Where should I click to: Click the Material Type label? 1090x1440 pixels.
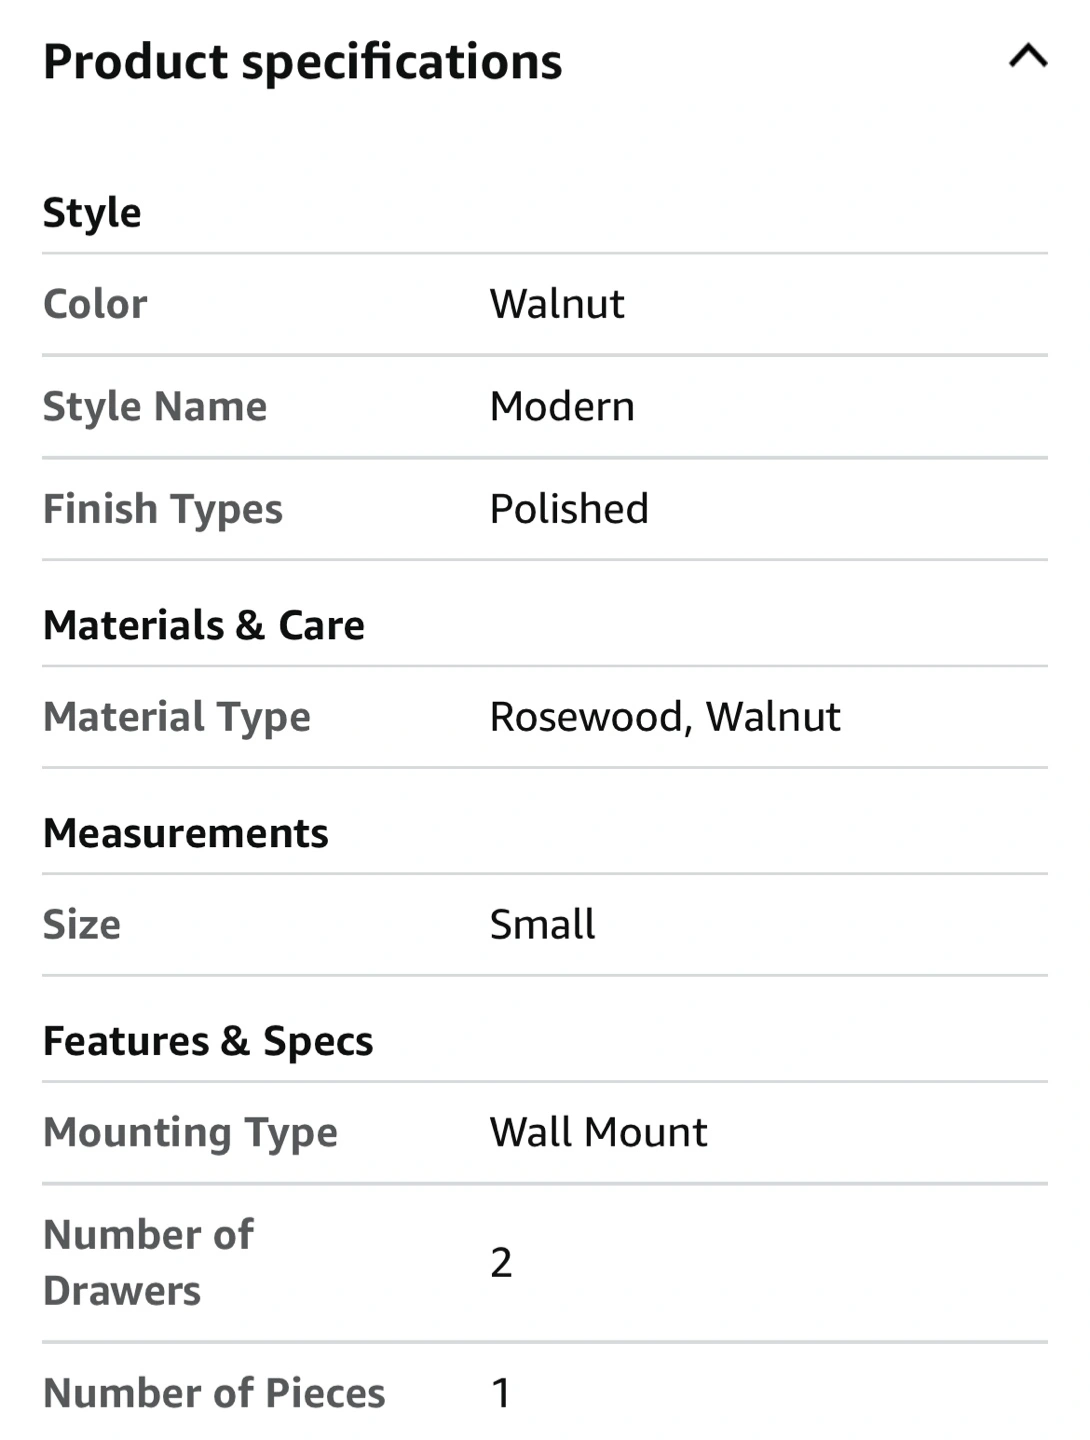pyautogui.click(x=177, y=718)
